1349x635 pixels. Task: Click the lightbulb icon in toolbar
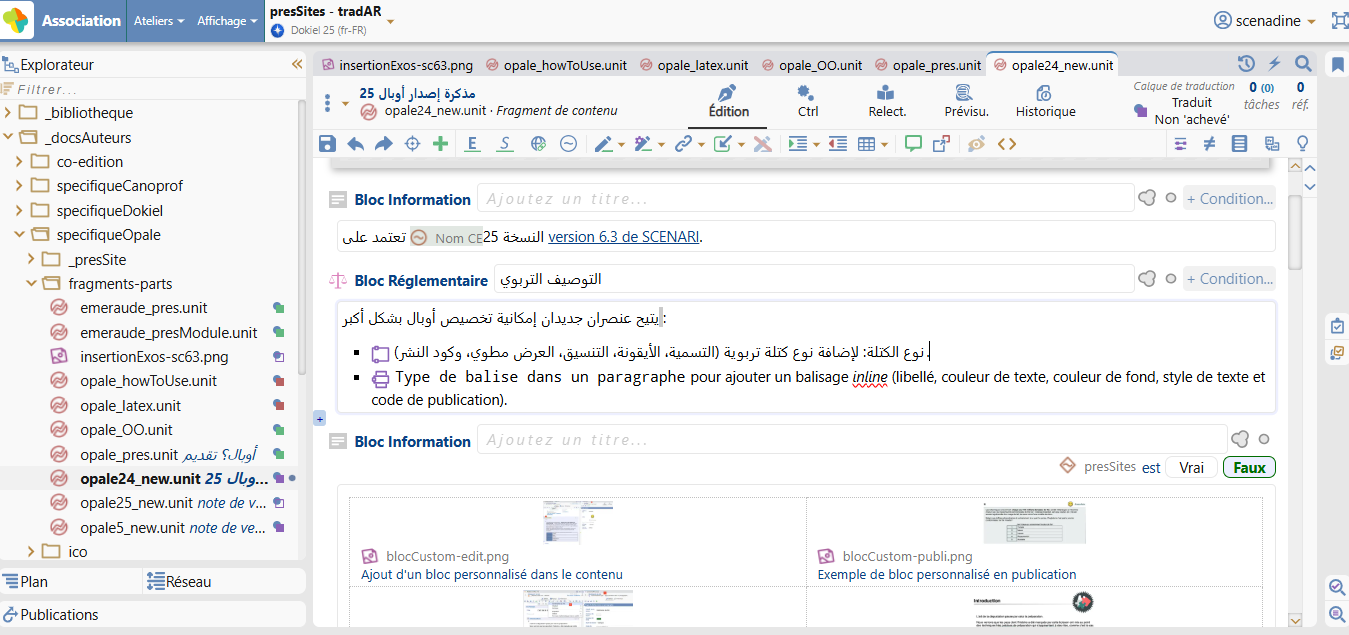coord(1302,144)
